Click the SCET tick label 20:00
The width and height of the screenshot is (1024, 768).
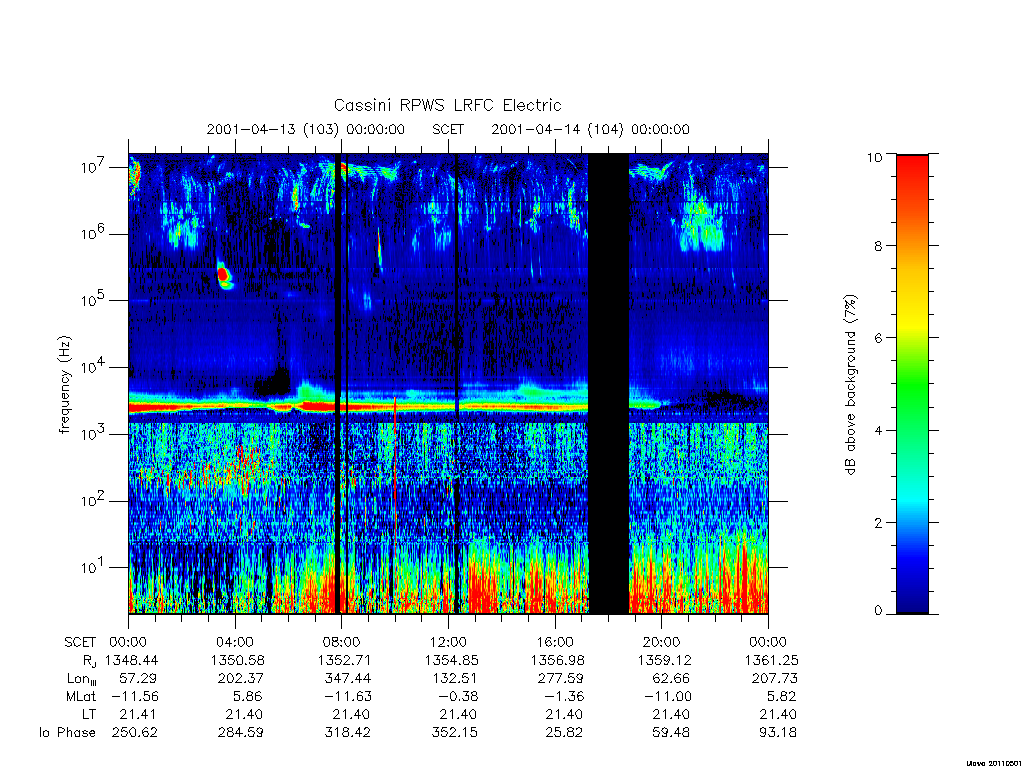(661, 642)
